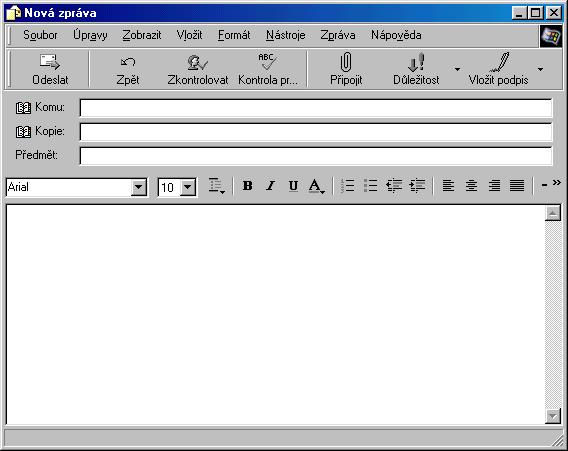This screenshot has width=568, height=451.
Task: Align text to the right
Action: pyautogui.click(x=494, y=186)
